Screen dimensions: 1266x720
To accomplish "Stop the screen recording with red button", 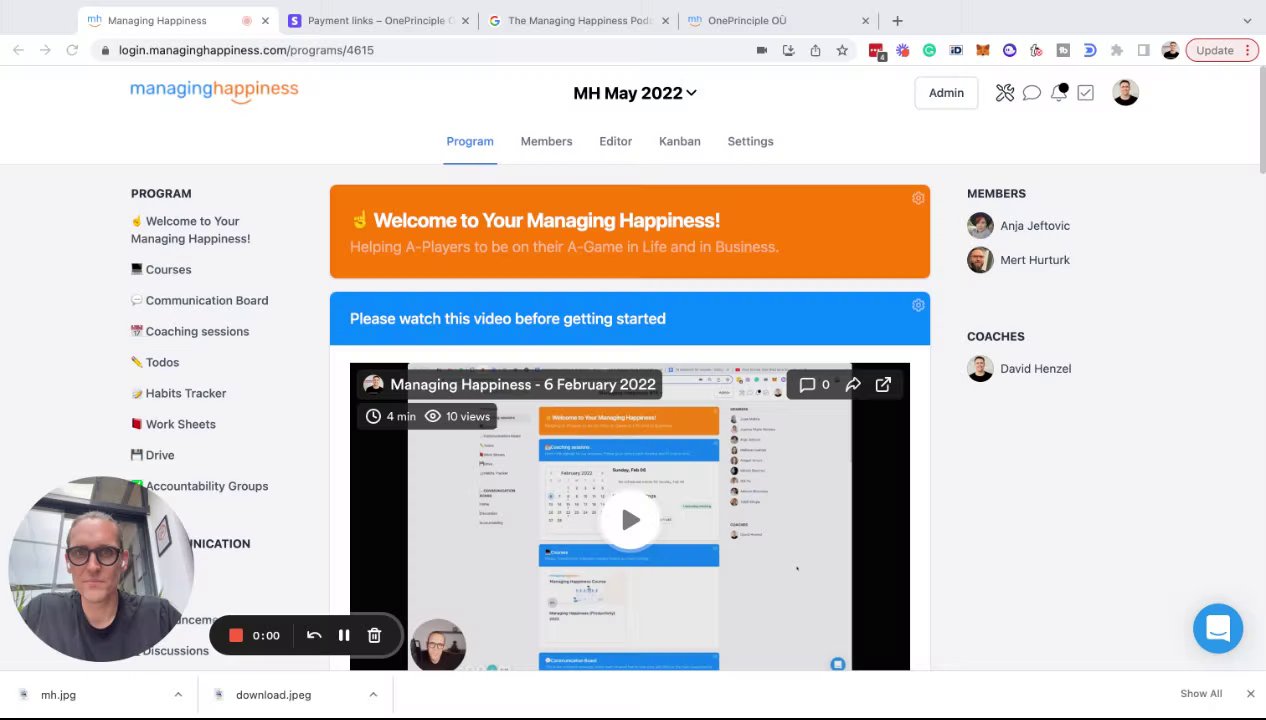I will pyautogui.click(x=236, y=635).
